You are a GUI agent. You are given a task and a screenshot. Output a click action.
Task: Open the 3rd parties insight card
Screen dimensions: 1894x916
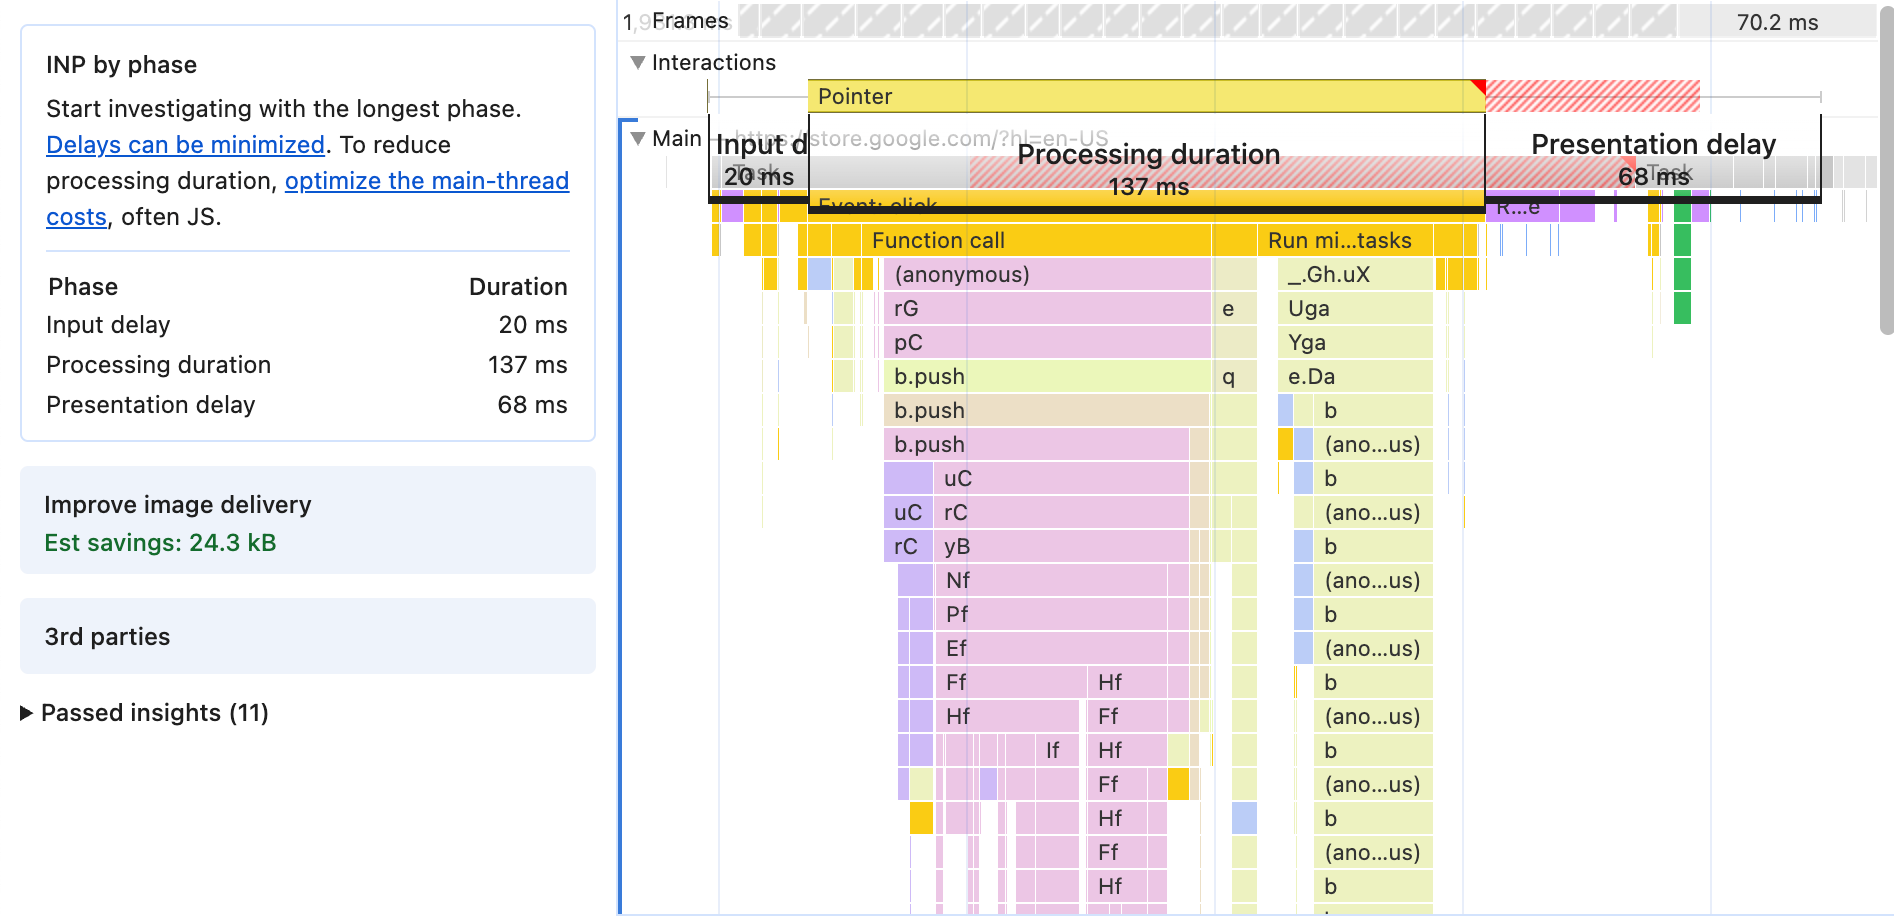[307, 636]
